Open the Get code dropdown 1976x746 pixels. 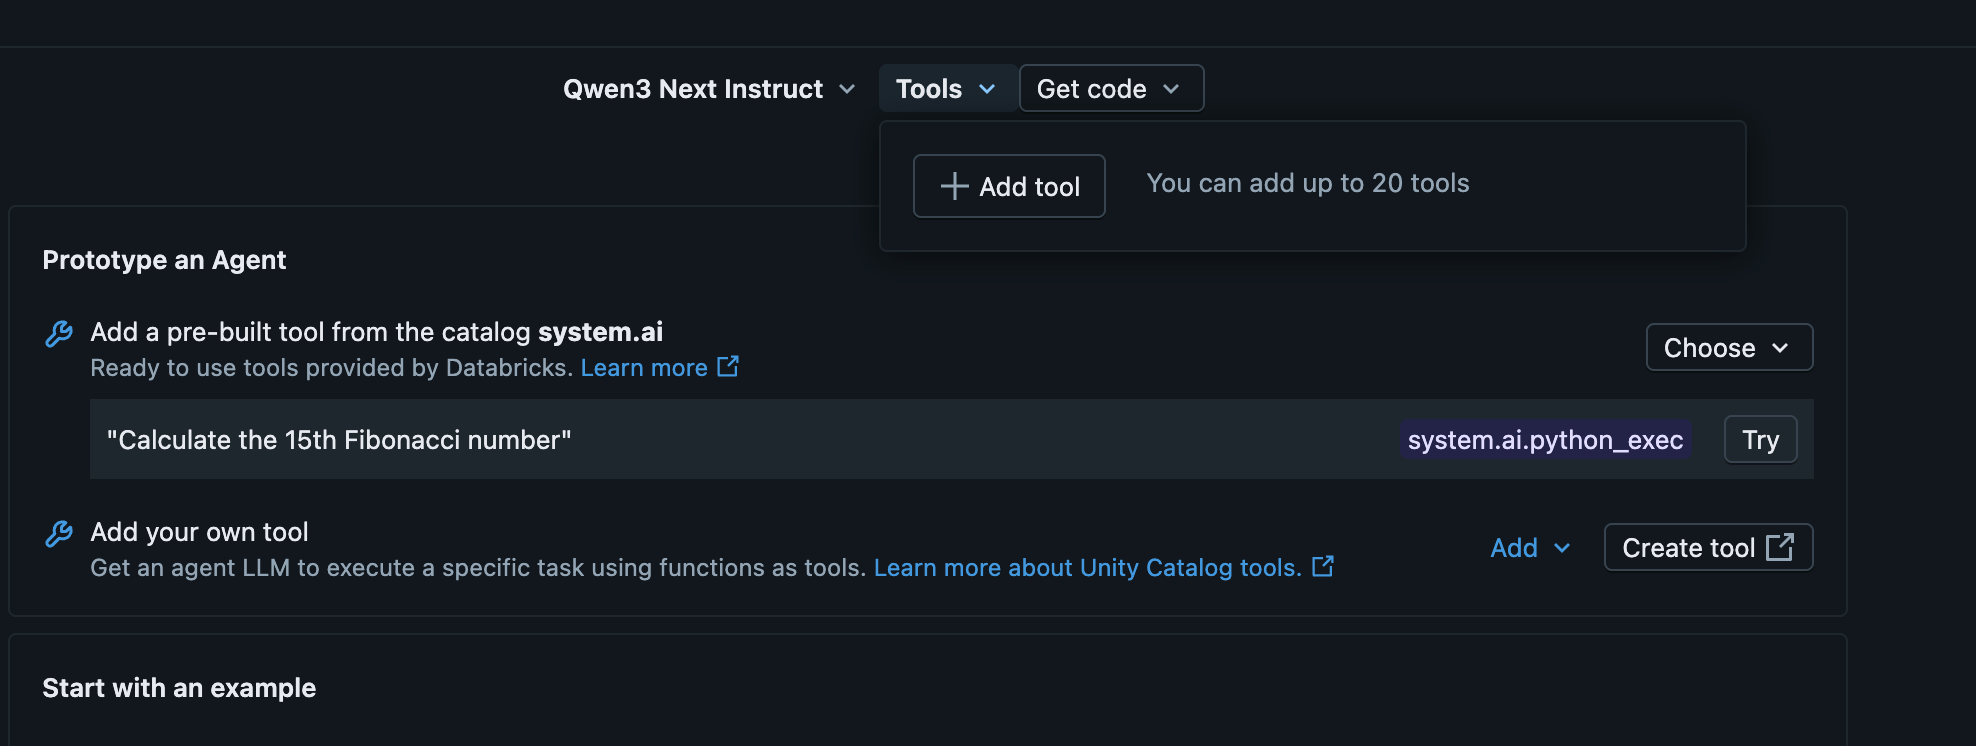[1111, 89]
